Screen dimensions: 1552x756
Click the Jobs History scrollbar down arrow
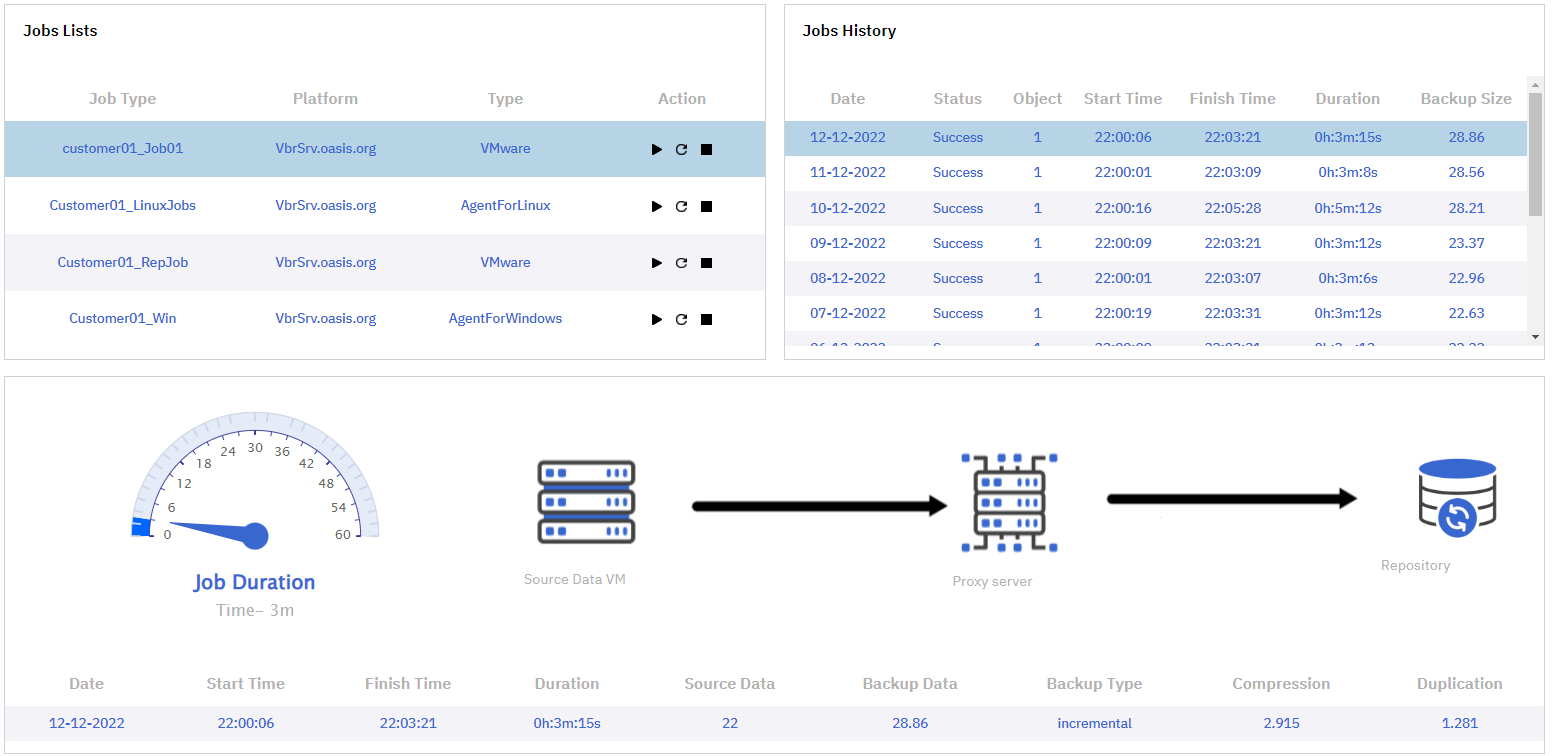[1536, 338]
